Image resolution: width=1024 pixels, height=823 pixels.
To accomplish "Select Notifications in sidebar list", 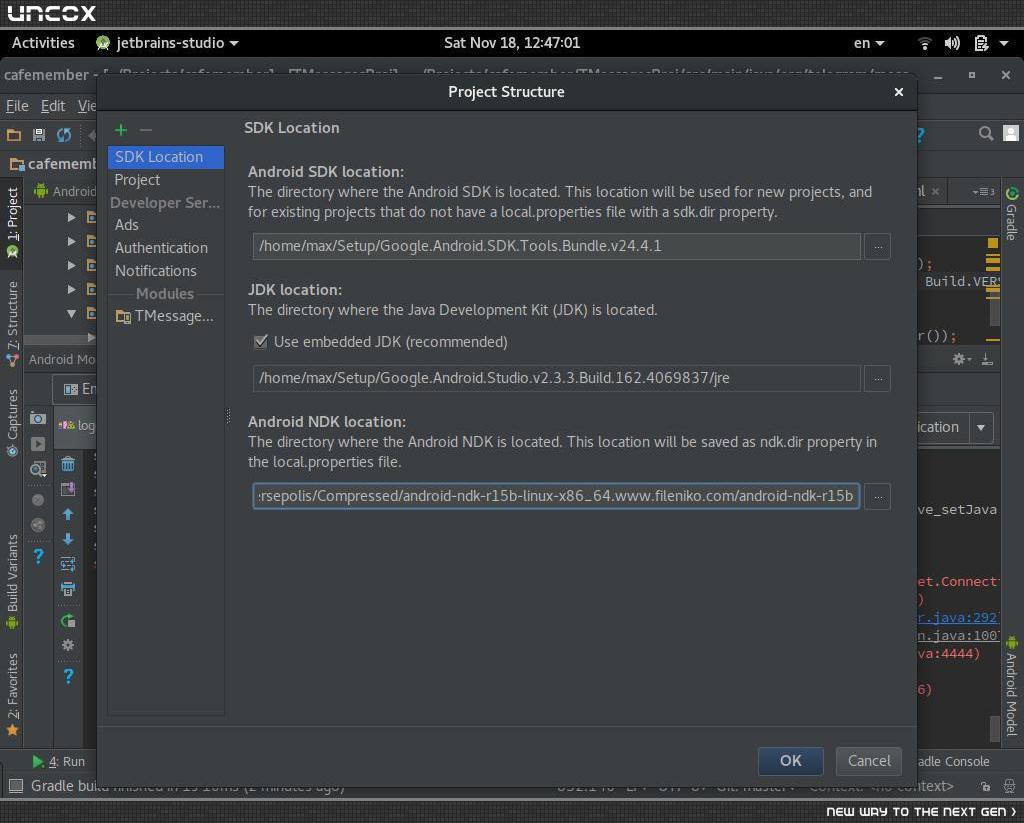I will (166, 270).
